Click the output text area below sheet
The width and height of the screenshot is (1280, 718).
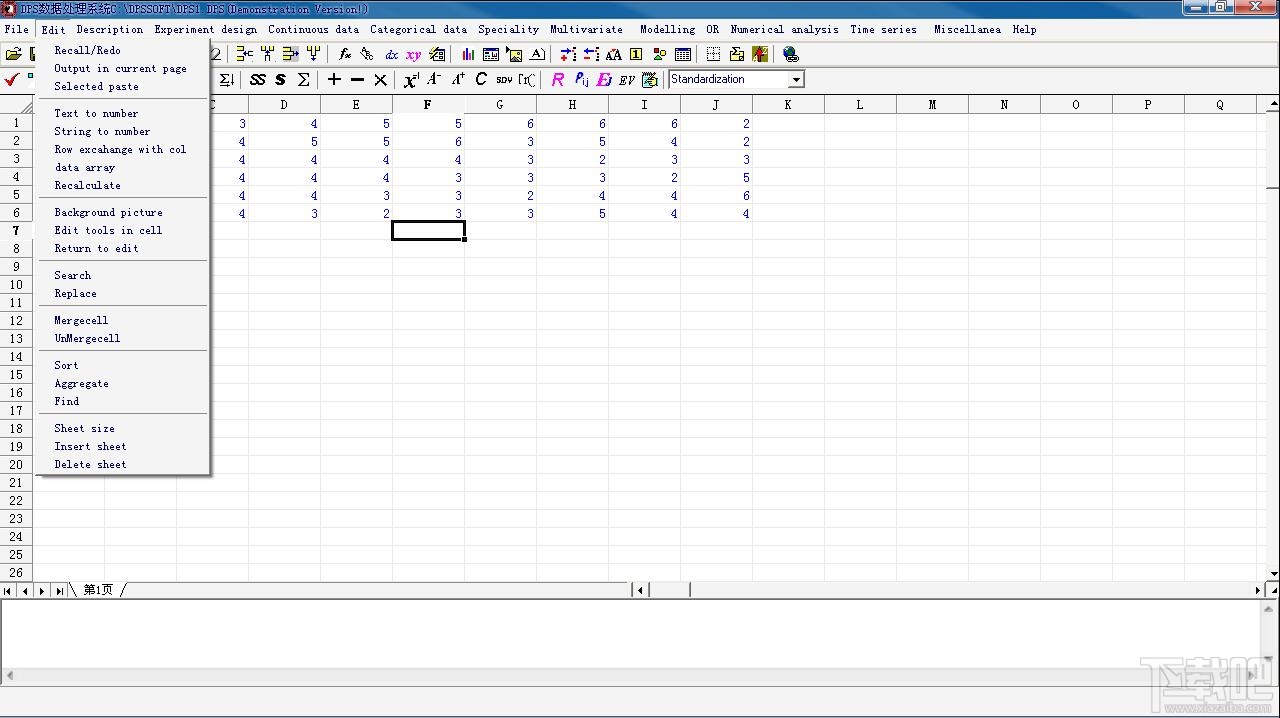(632, 633)
